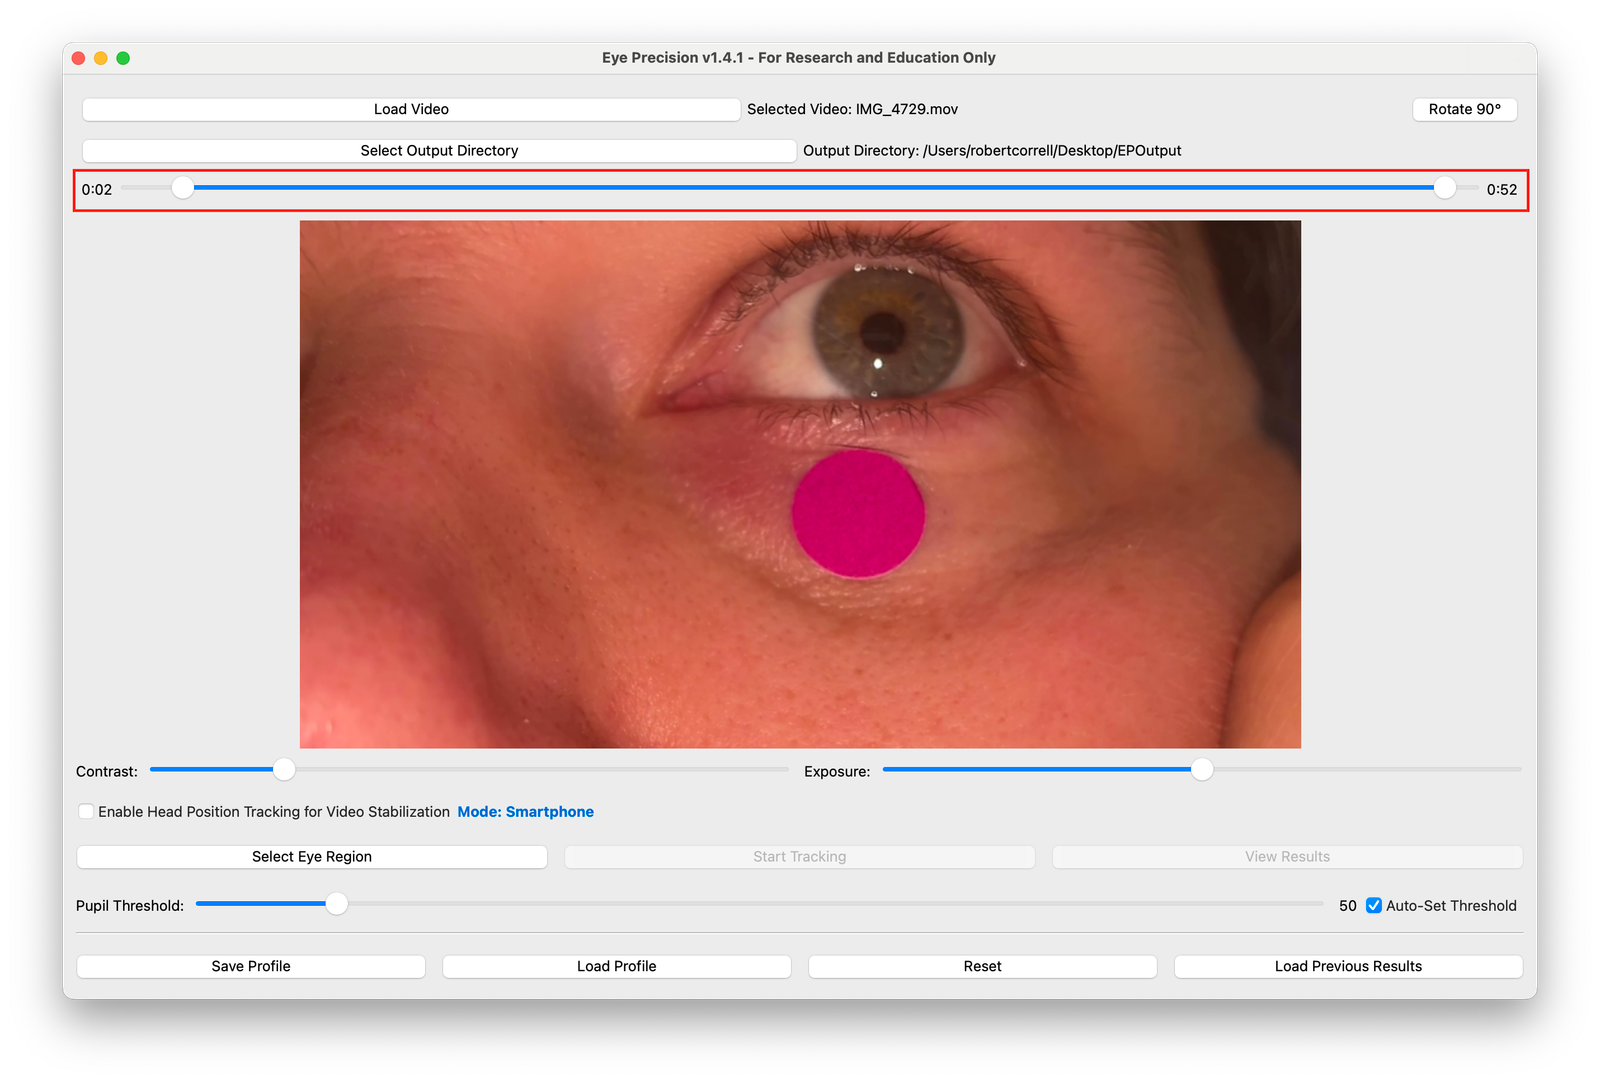Grab the trim start handle at 0:02

click(x=182, y=188)
